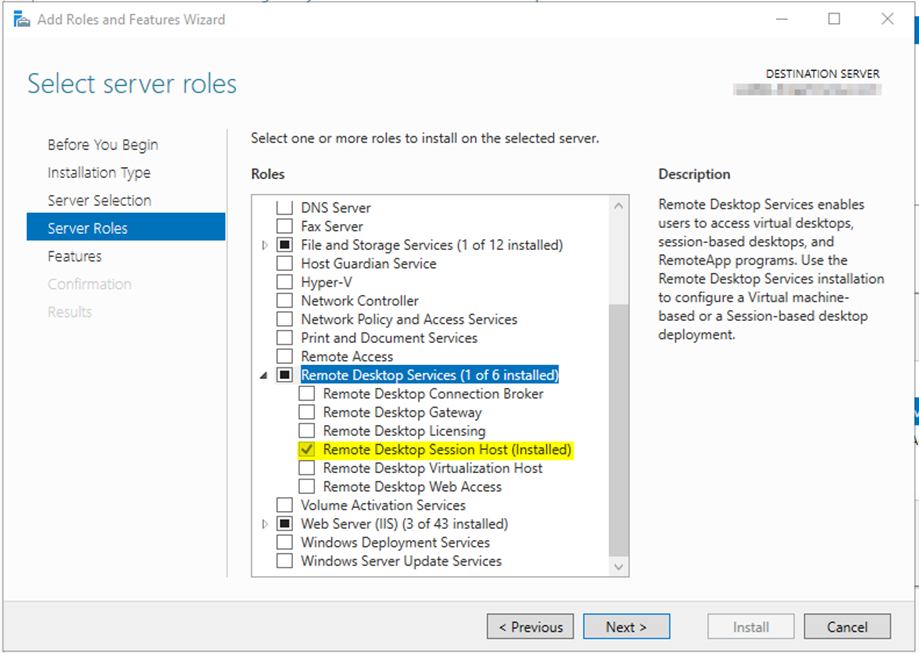Image resolution: width=919 pixels, height=653 pixels.
Task: Enable Remote Desktop Licensing
Action: (307, 430)
